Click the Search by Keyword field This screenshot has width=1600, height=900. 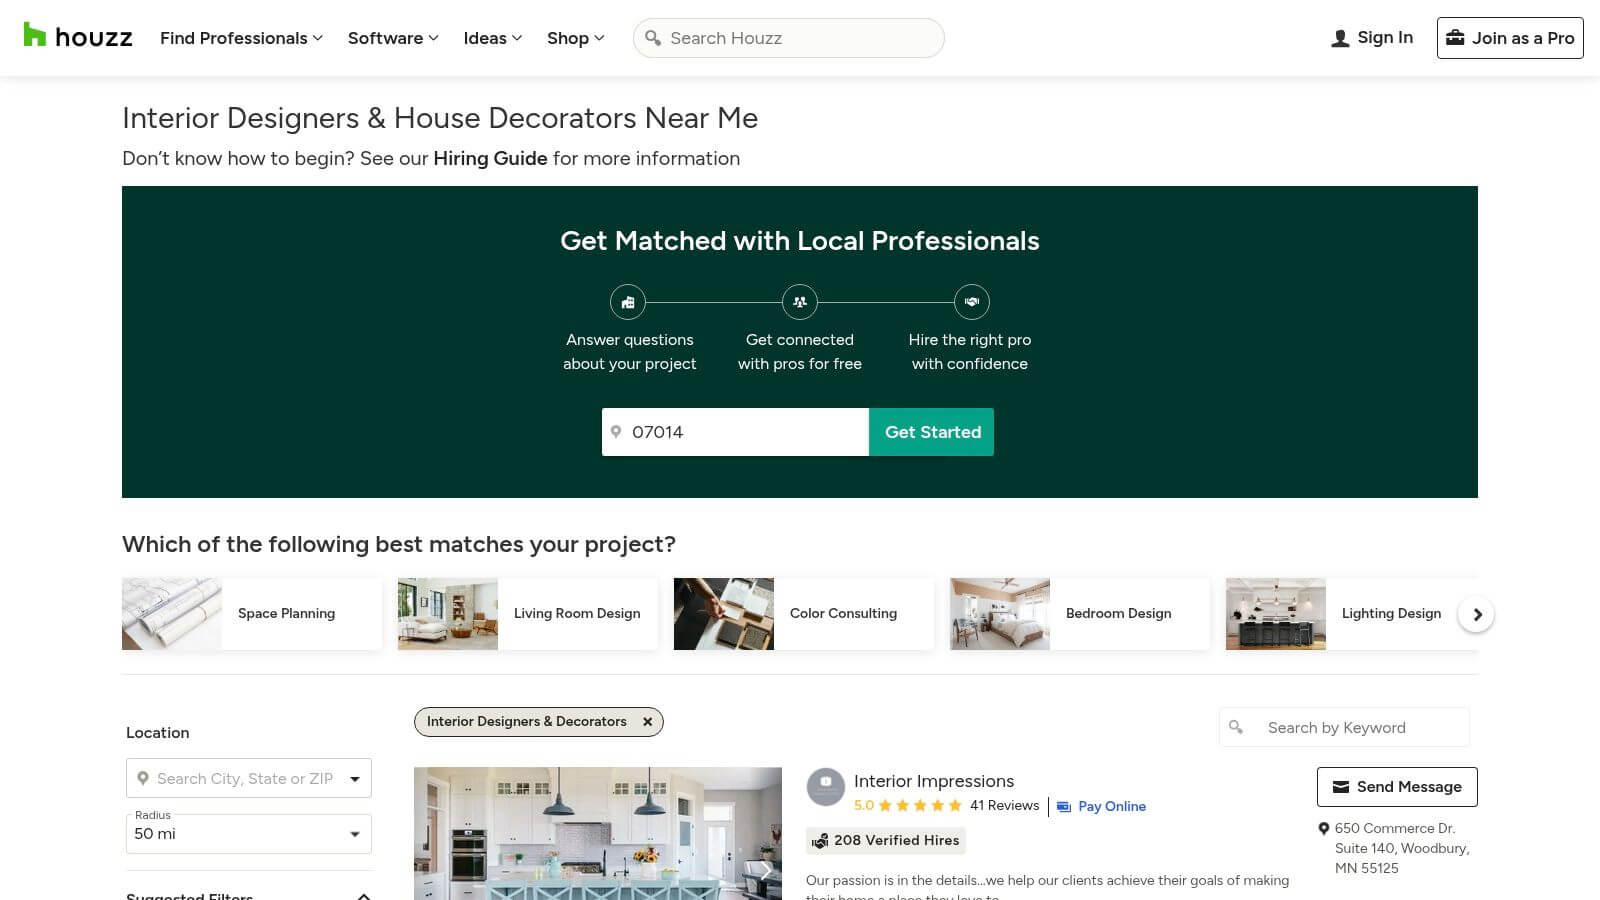1345,728
